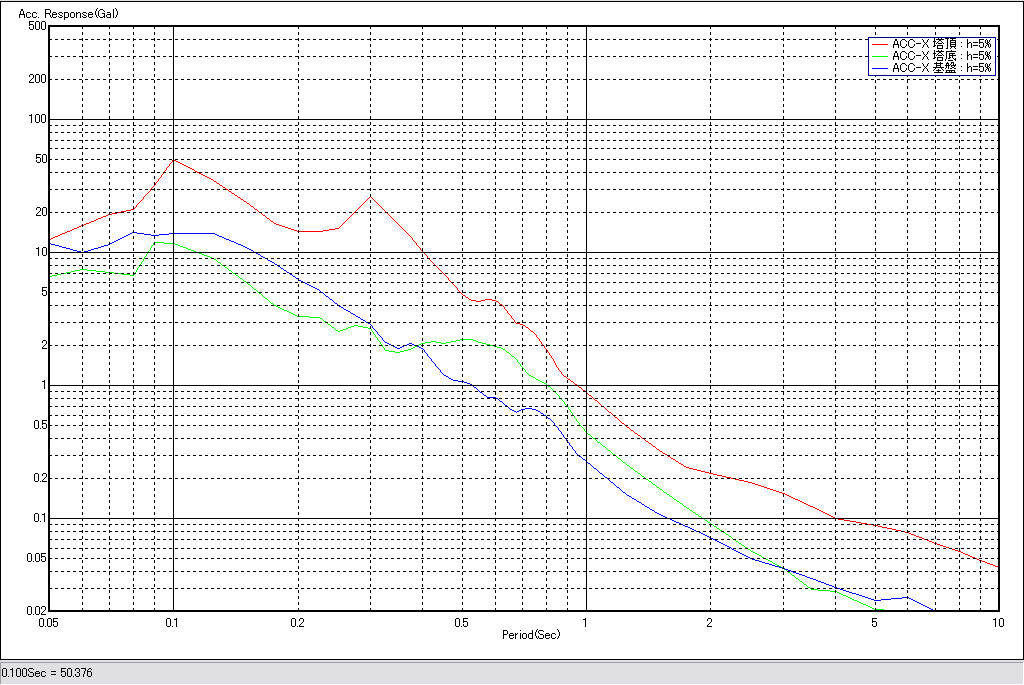Viewport: 1024px width, 685px height.
Task: Click the 10 label on the period axis
Action: click(997, 623)
